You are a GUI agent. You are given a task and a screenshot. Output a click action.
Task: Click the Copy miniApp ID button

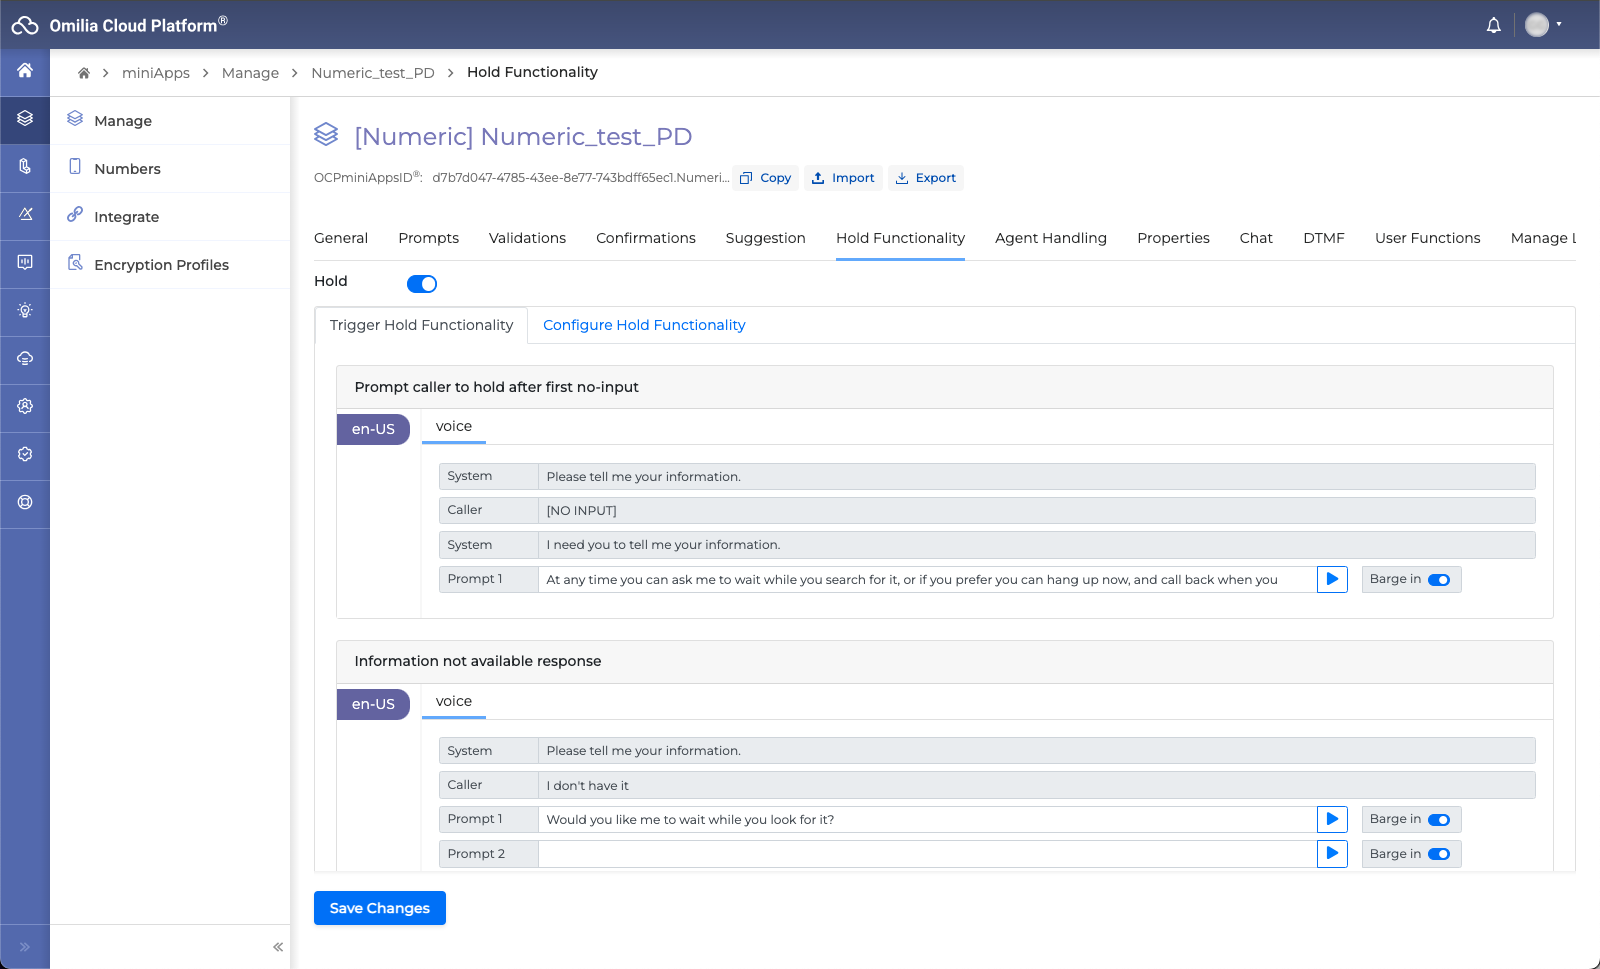click(766, 178)
